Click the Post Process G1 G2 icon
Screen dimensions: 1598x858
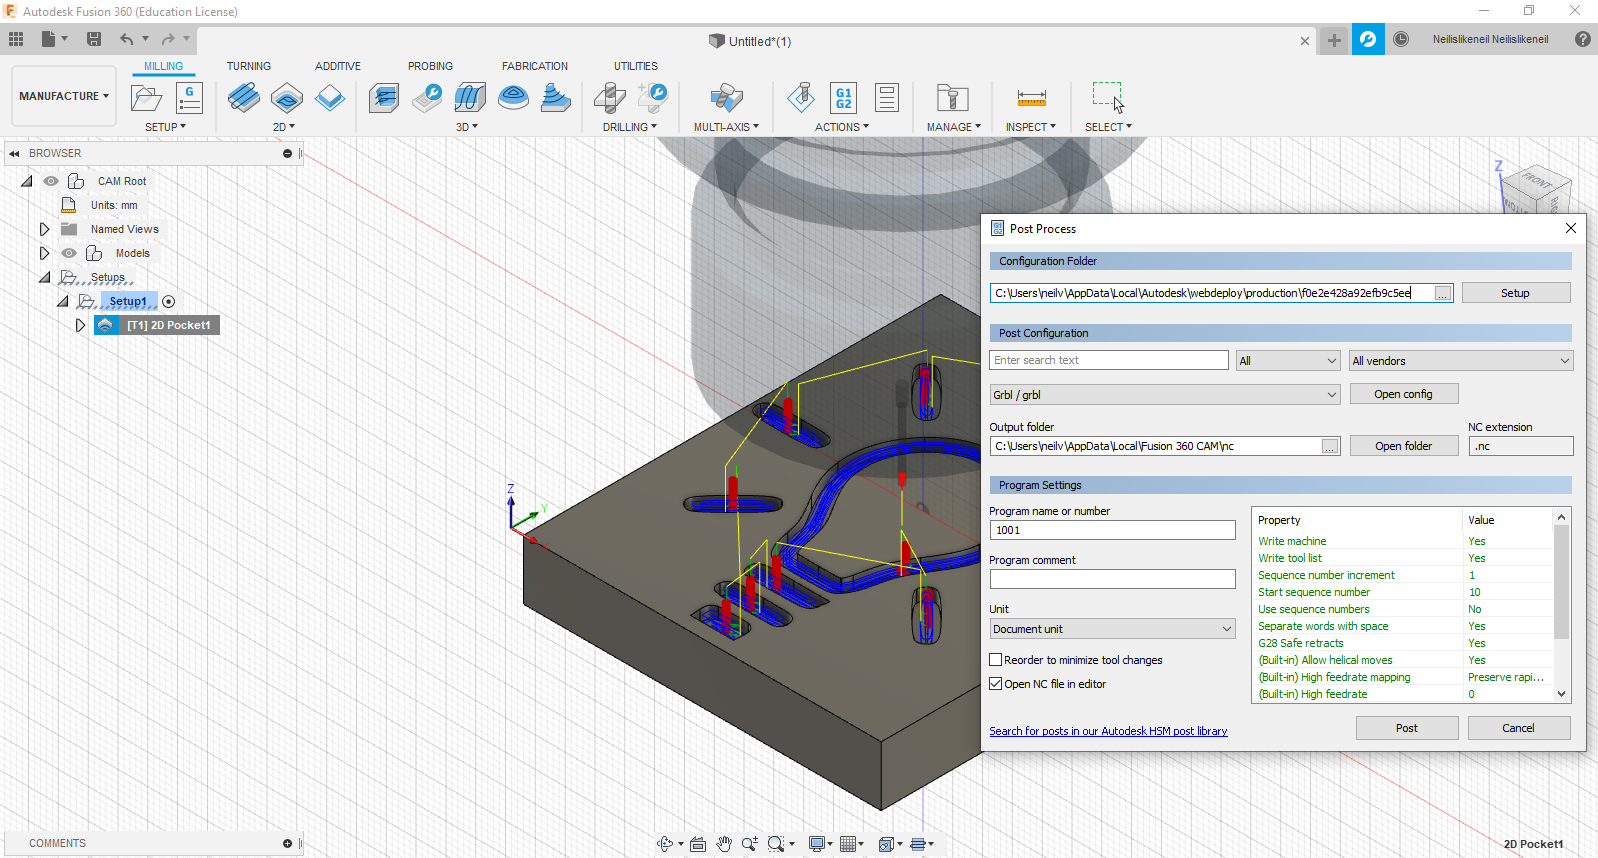843,98
